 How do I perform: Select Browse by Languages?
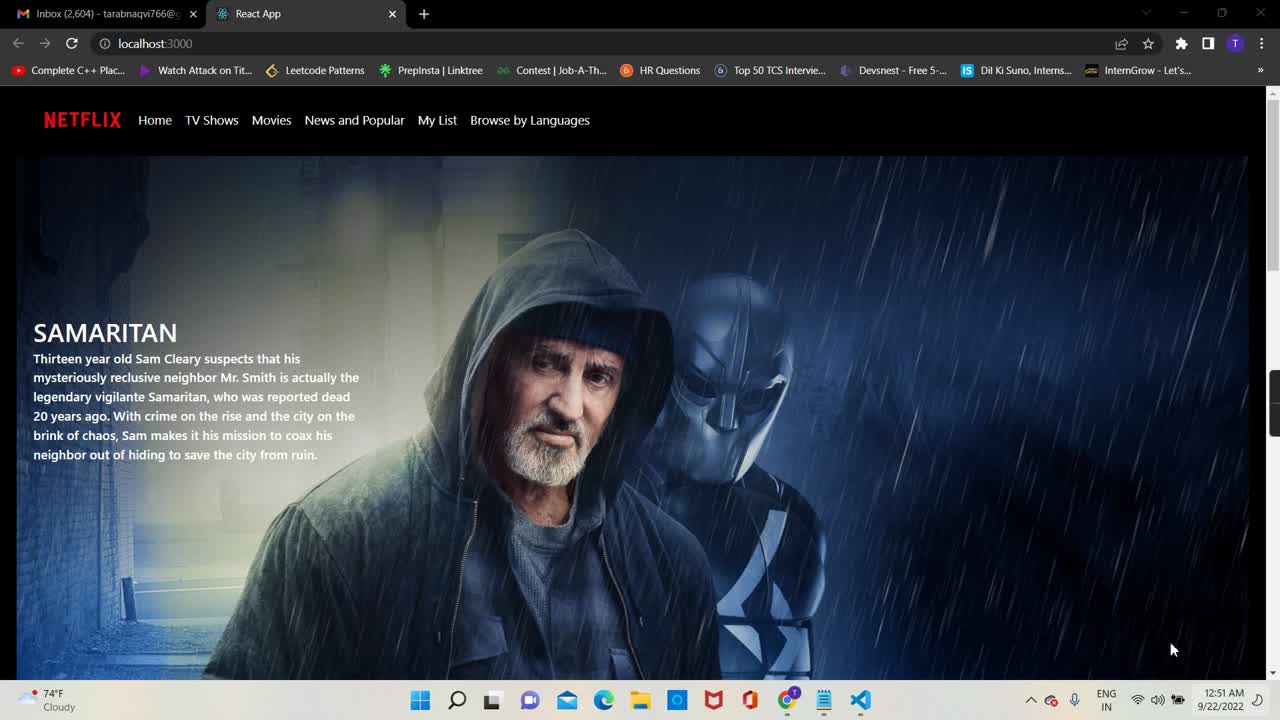[530, 120]
